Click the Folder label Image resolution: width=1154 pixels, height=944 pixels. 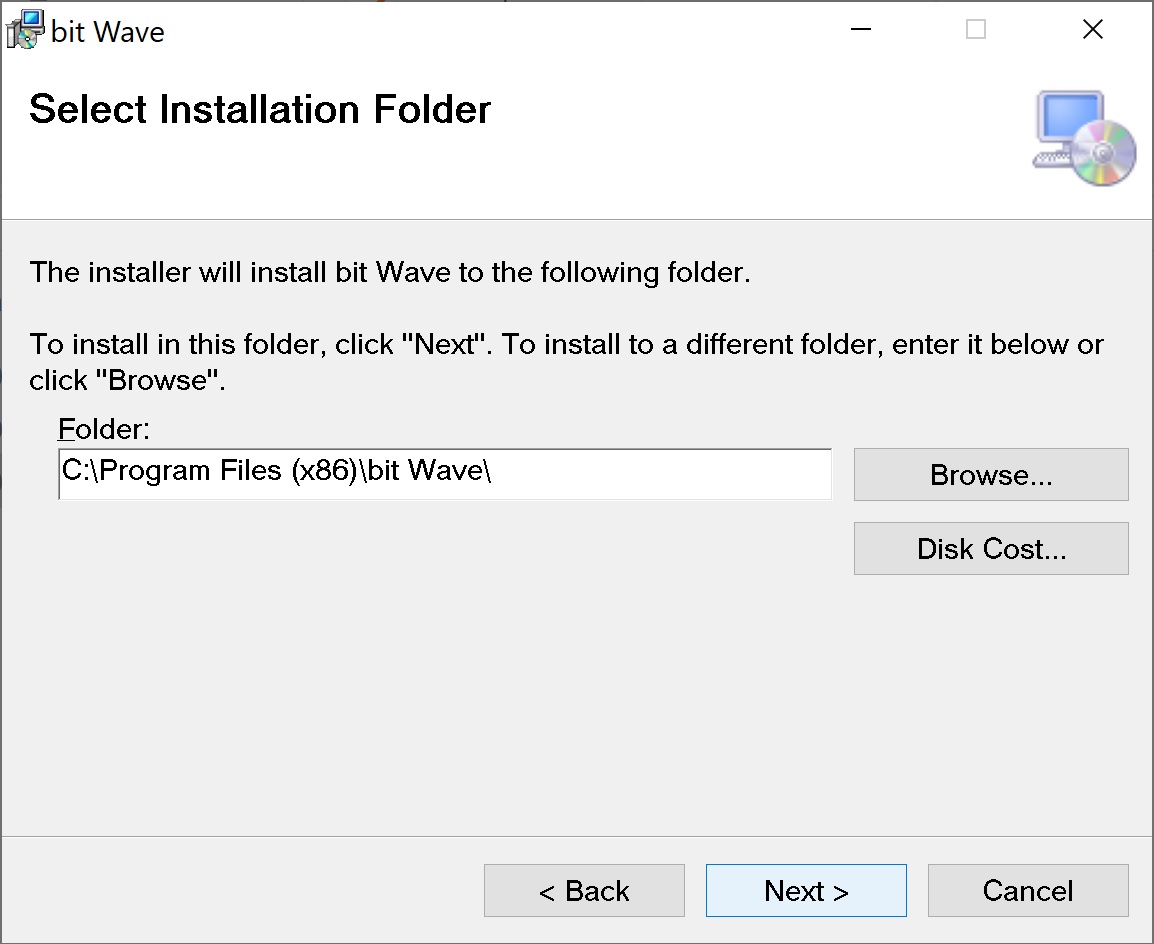[104, 430]
